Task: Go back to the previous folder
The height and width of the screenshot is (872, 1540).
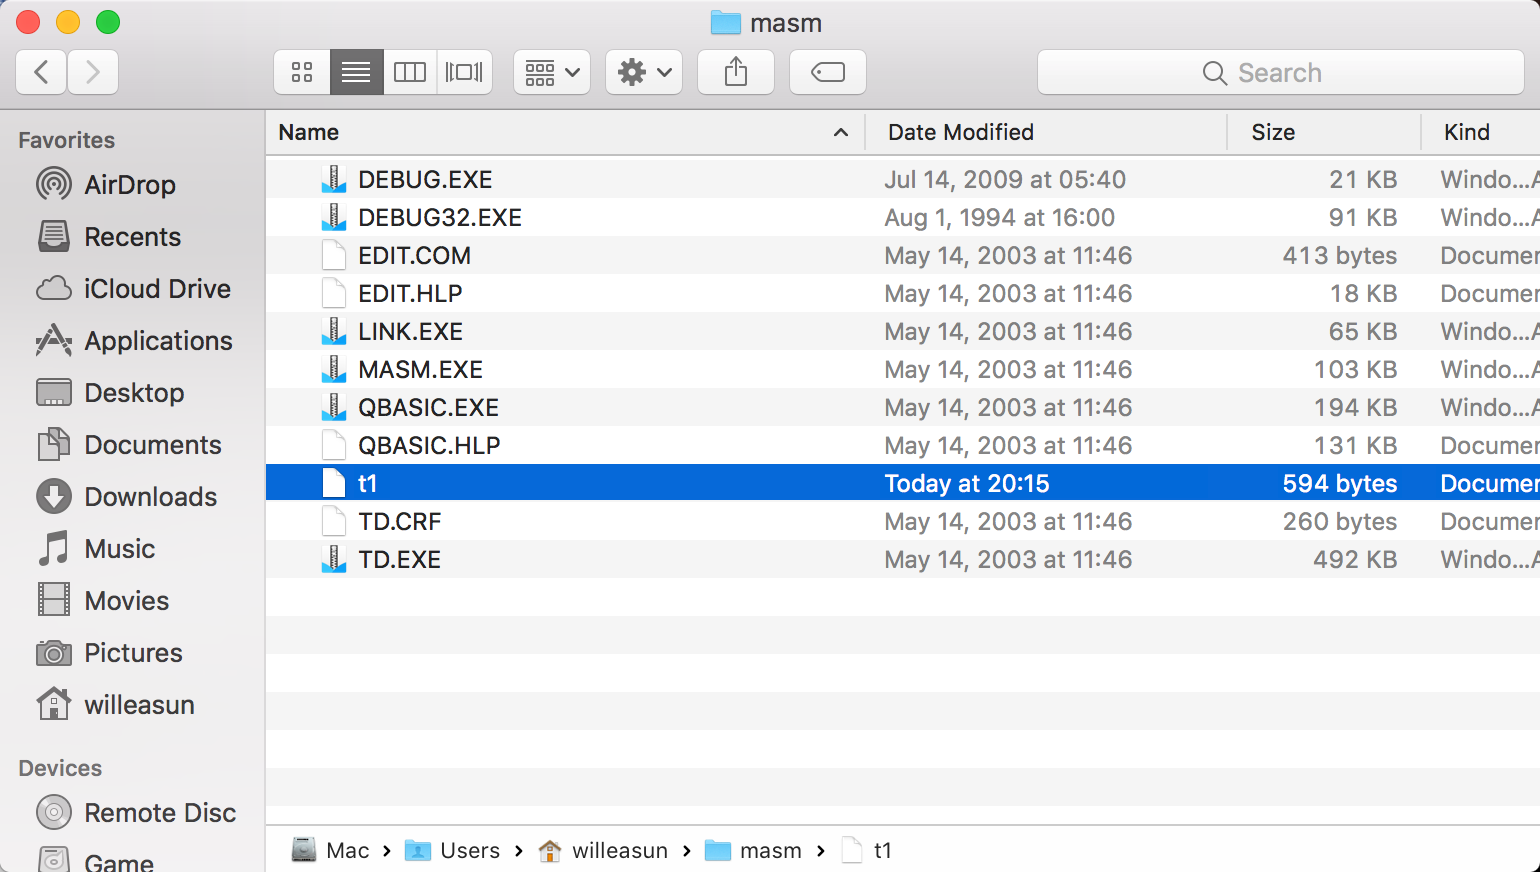Action: pyautogui.click(x=42, y=72)
